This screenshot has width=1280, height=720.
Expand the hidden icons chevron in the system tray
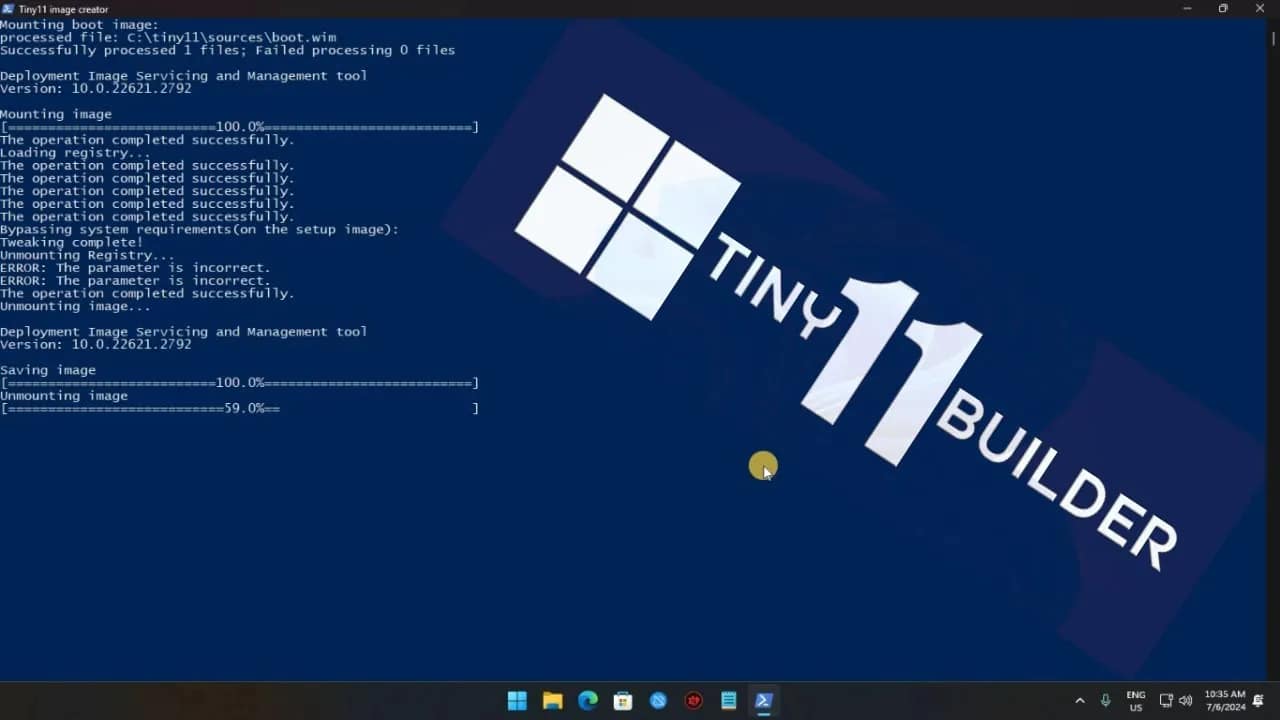(x=1080, y=700)
